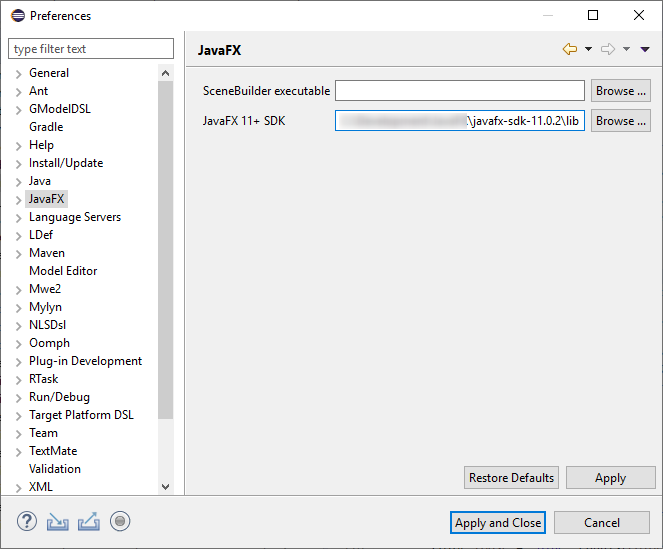Close the Preferences window
The image size is (663, 549).
[639, 15]
